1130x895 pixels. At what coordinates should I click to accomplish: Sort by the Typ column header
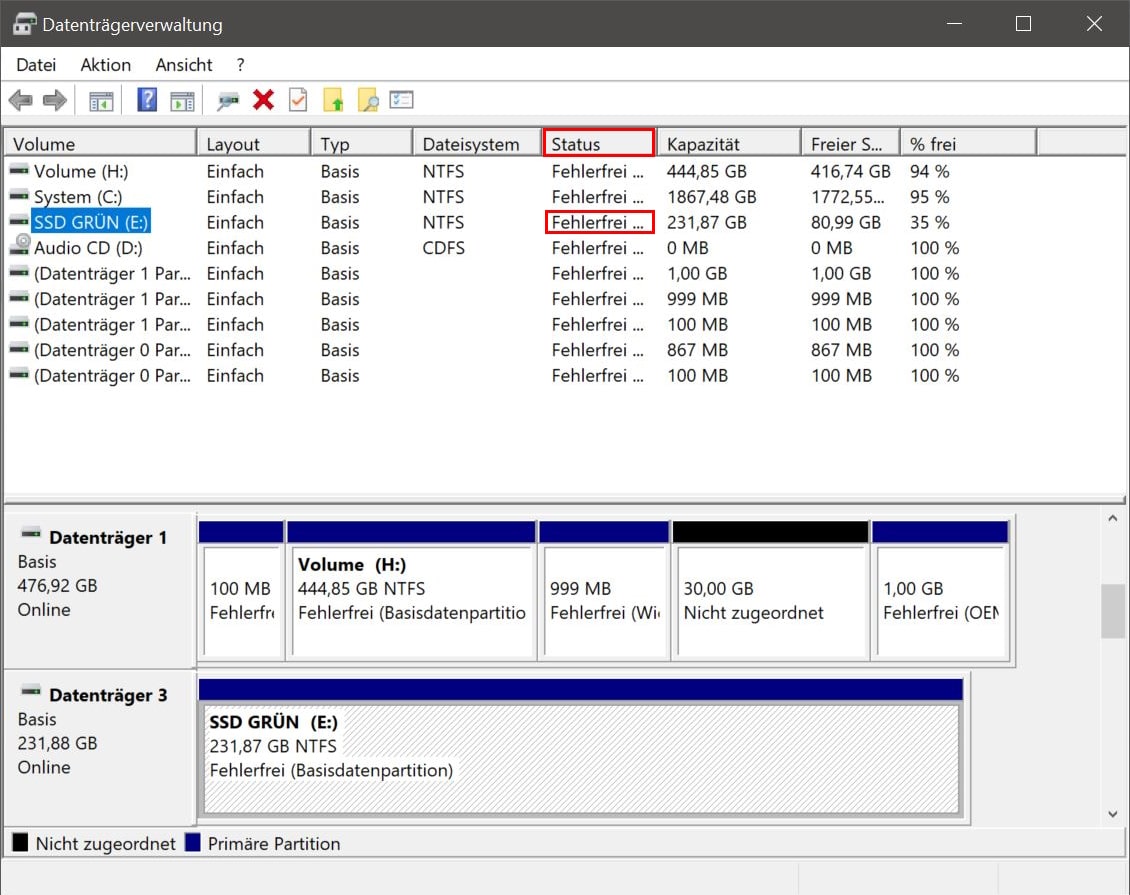tap(362, 143)
